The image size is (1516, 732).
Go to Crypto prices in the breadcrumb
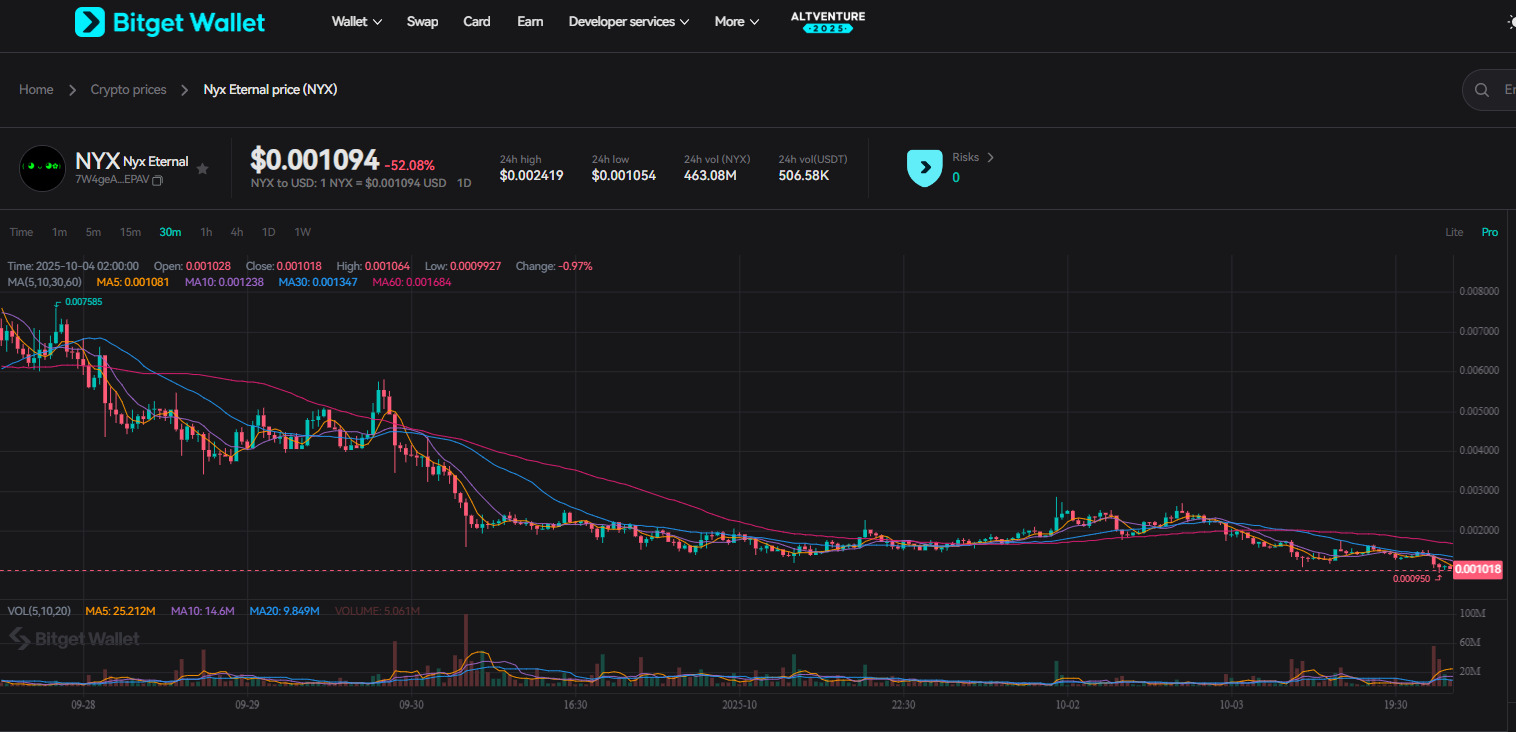129,90
